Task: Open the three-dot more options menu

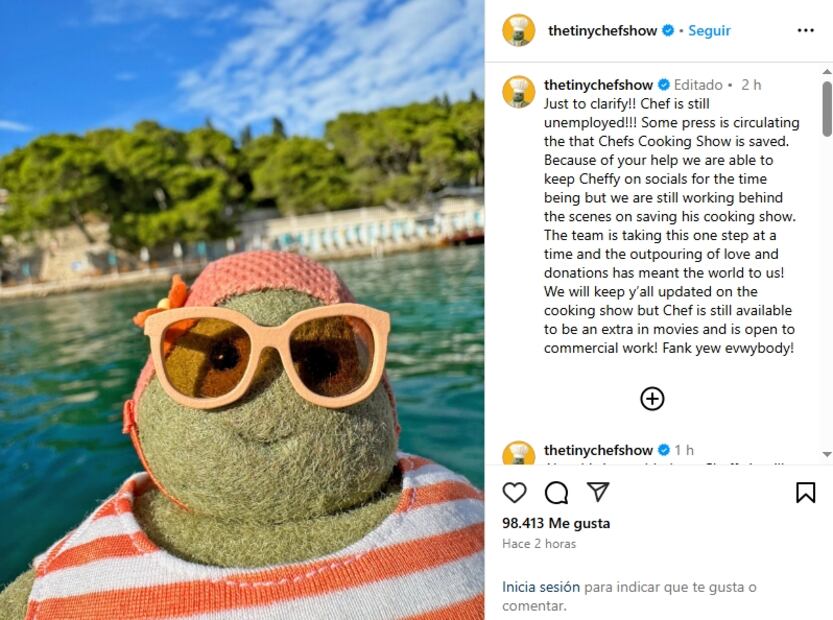Action: 805,30
